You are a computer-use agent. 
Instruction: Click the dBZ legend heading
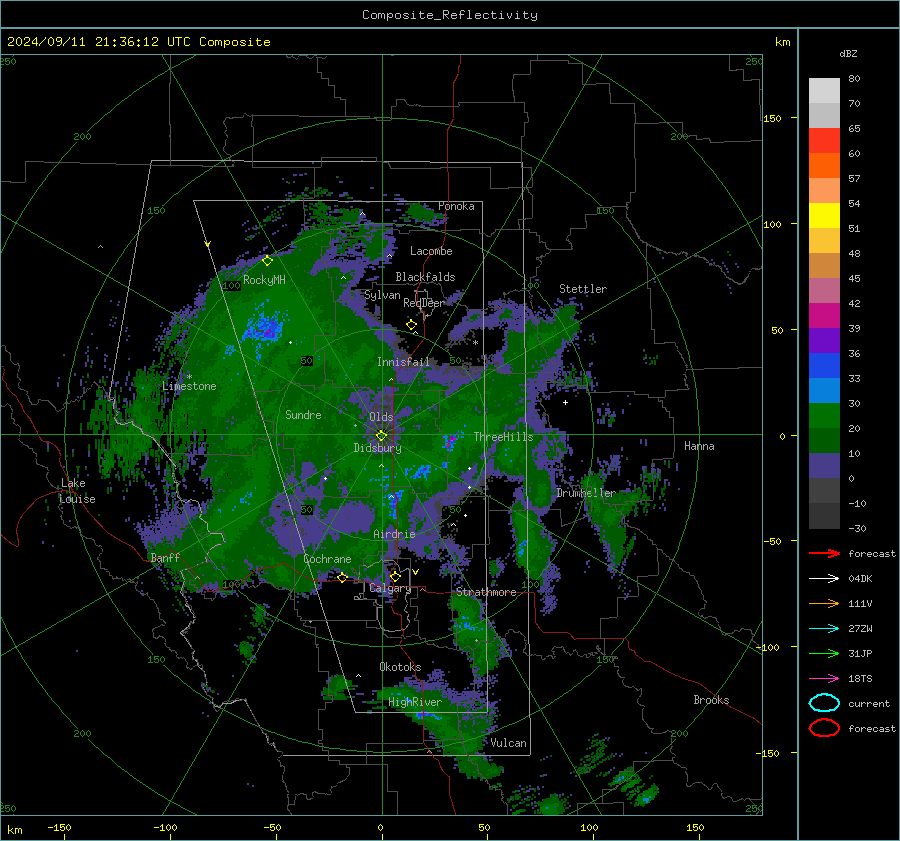pos(848,53)
